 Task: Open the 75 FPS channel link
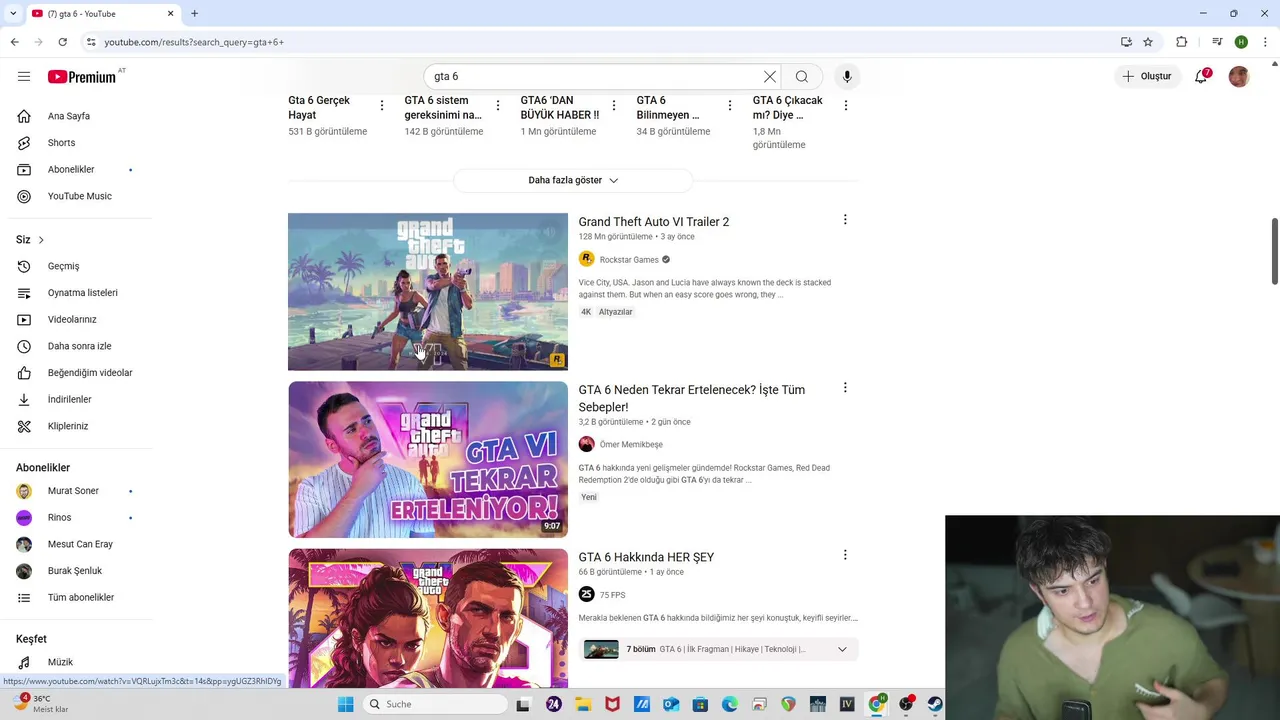point(612,595)
